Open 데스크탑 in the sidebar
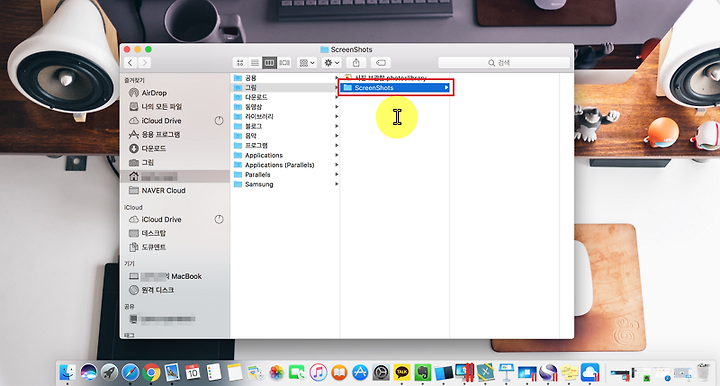Viewport: 720px width, 386px height. 153,233
